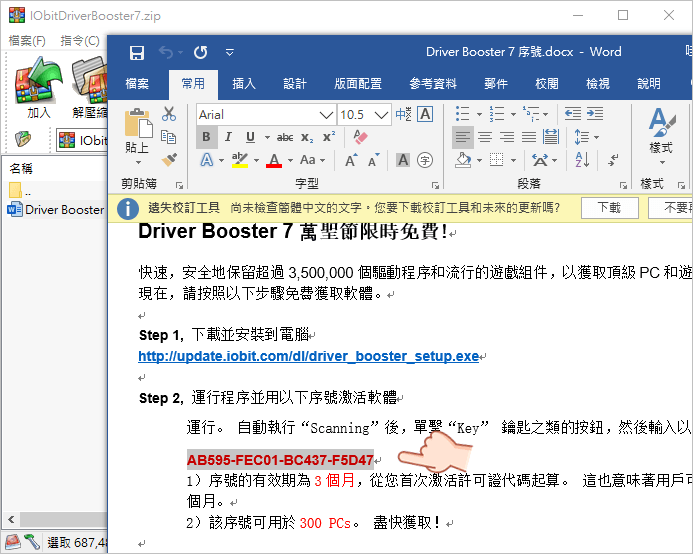693x554 pixels.
Task: Click the serial AB595-FEC01-BC437-F5D47 text
Action: 280,460
